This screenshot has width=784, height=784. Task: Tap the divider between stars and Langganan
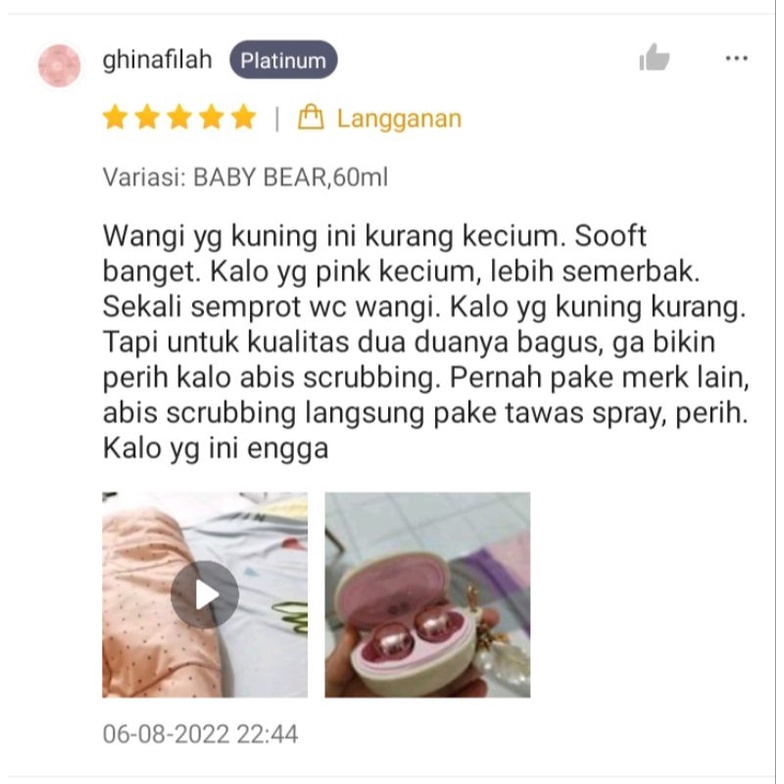(277, 119)
